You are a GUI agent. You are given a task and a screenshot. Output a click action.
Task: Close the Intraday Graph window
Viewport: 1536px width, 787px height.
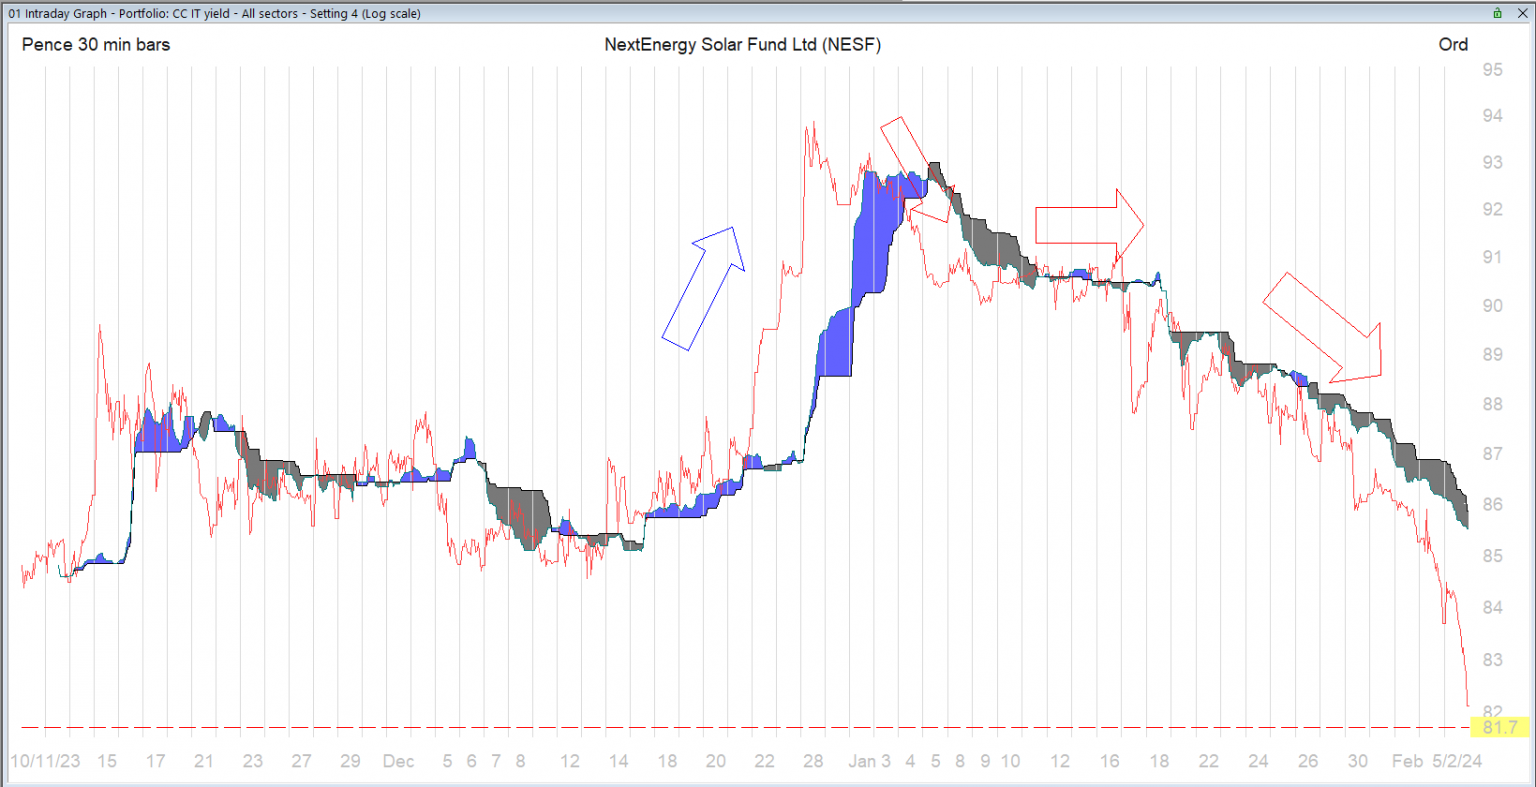pyautogui.click(x=1521, y=13)
